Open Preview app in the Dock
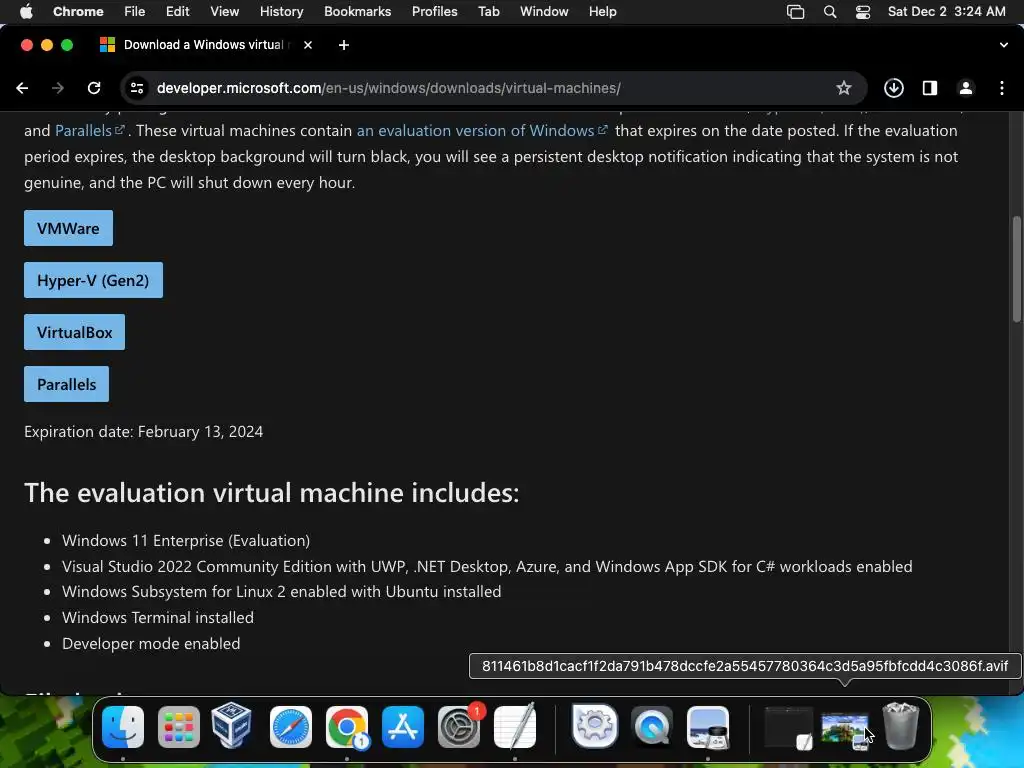 (x=708, y=727)
